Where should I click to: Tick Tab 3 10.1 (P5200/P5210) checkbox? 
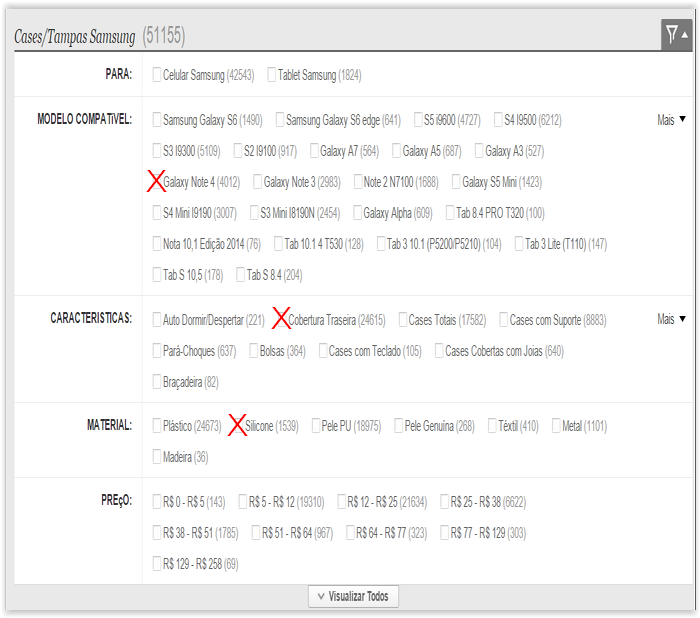point(381,244)
